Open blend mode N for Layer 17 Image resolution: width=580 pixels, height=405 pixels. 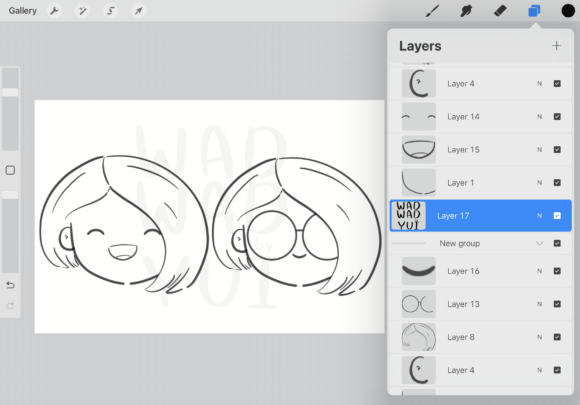click(x=539, y=216)
